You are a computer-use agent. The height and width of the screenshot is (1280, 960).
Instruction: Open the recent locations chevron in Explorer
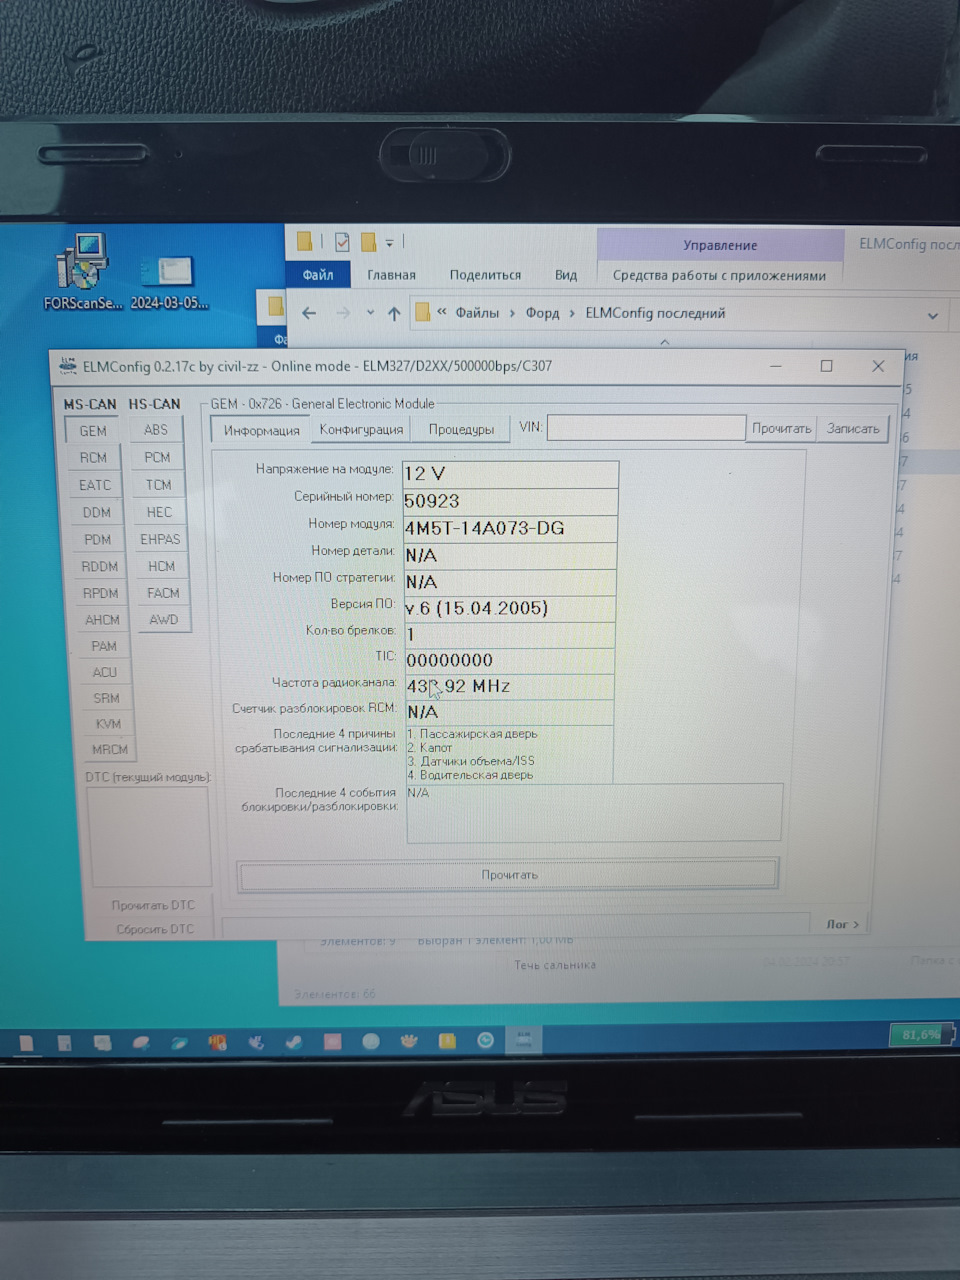(370, 313)
